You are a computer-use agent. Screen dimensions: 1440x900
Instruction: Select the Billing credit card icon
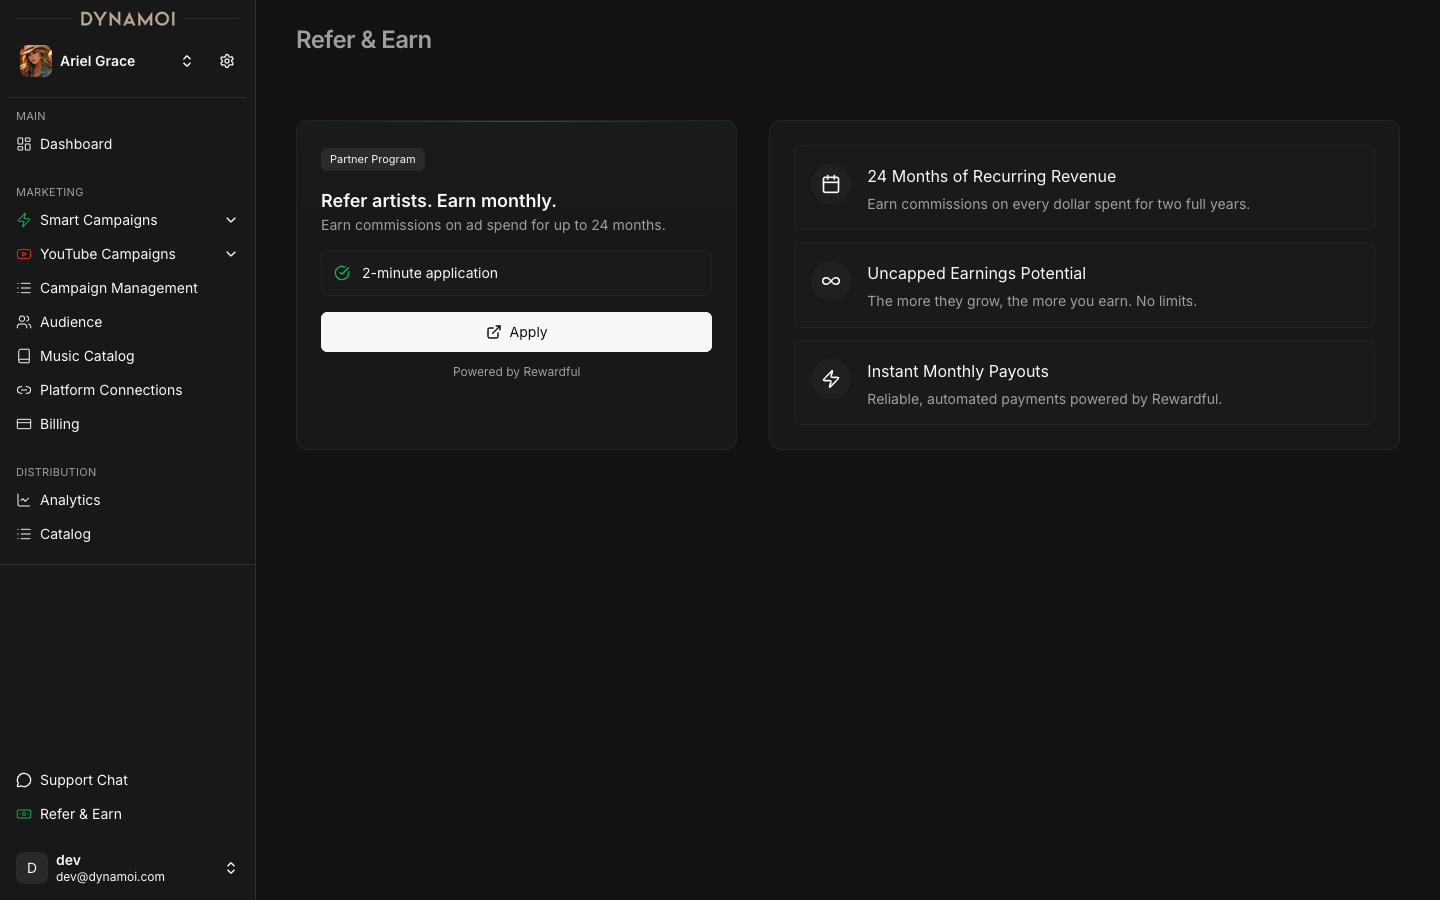point(23,424)
